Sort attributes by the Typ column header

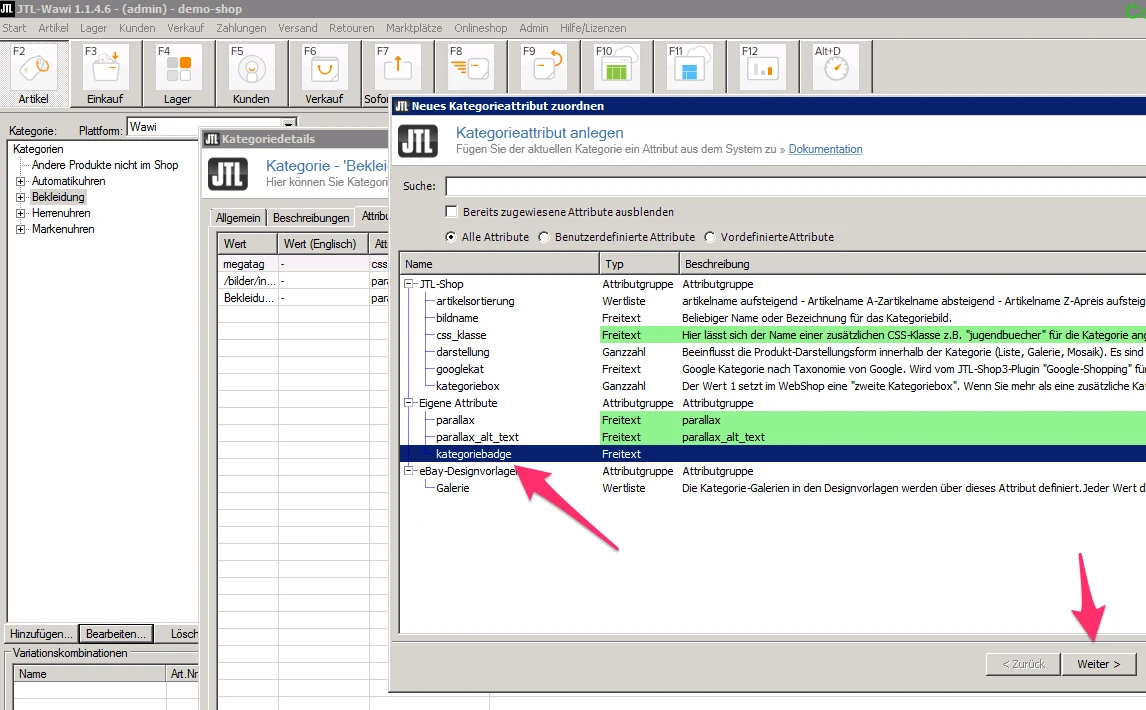(x=640, y=264)
